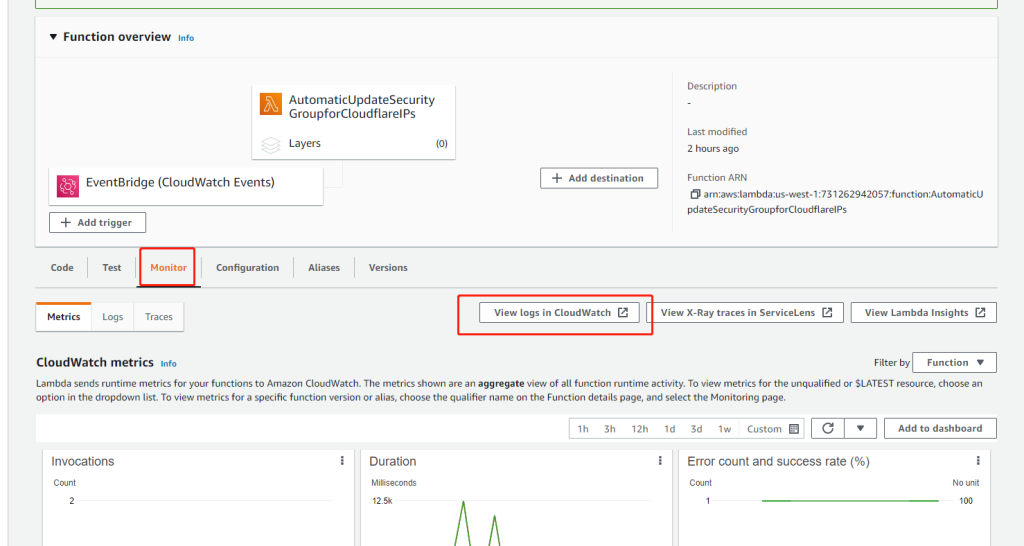1024x546 pixels.
Task: Click the Layers stack icon
Action: coord(271,144)
